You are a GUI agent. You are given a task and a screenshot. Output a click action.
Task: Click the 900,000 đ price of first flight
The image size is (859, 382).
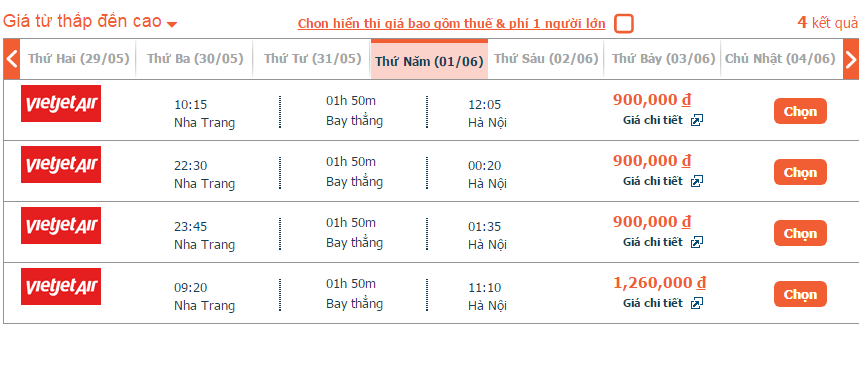tap(651, 100)
